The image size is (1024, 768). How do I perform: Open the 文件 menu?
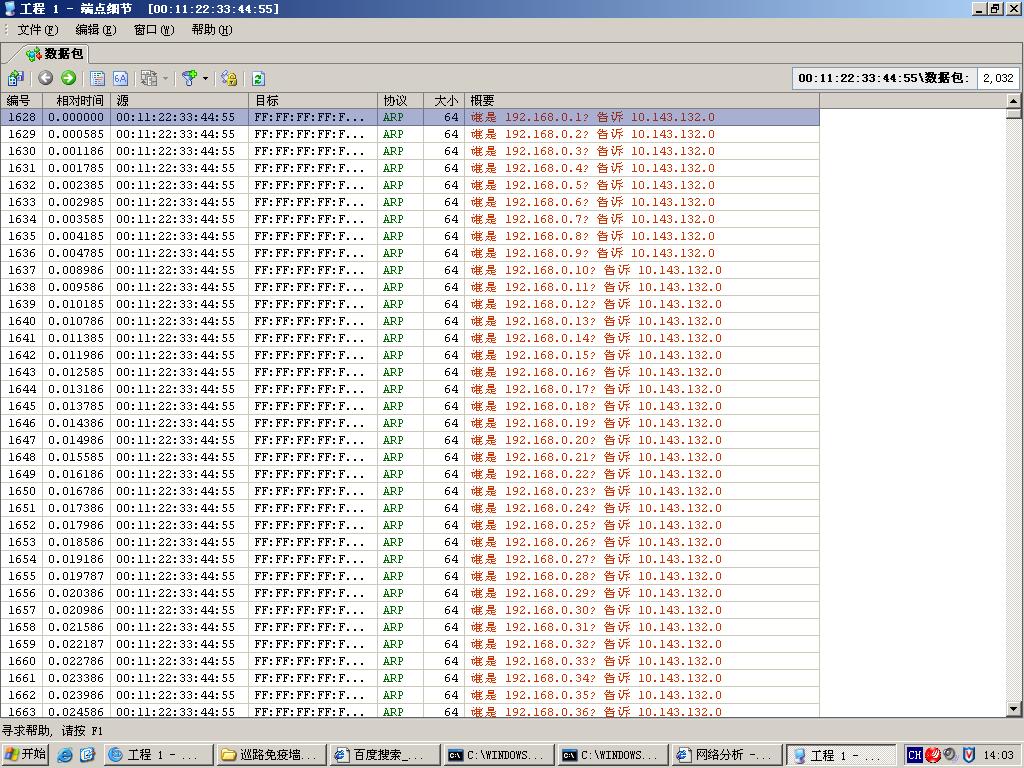37,30
